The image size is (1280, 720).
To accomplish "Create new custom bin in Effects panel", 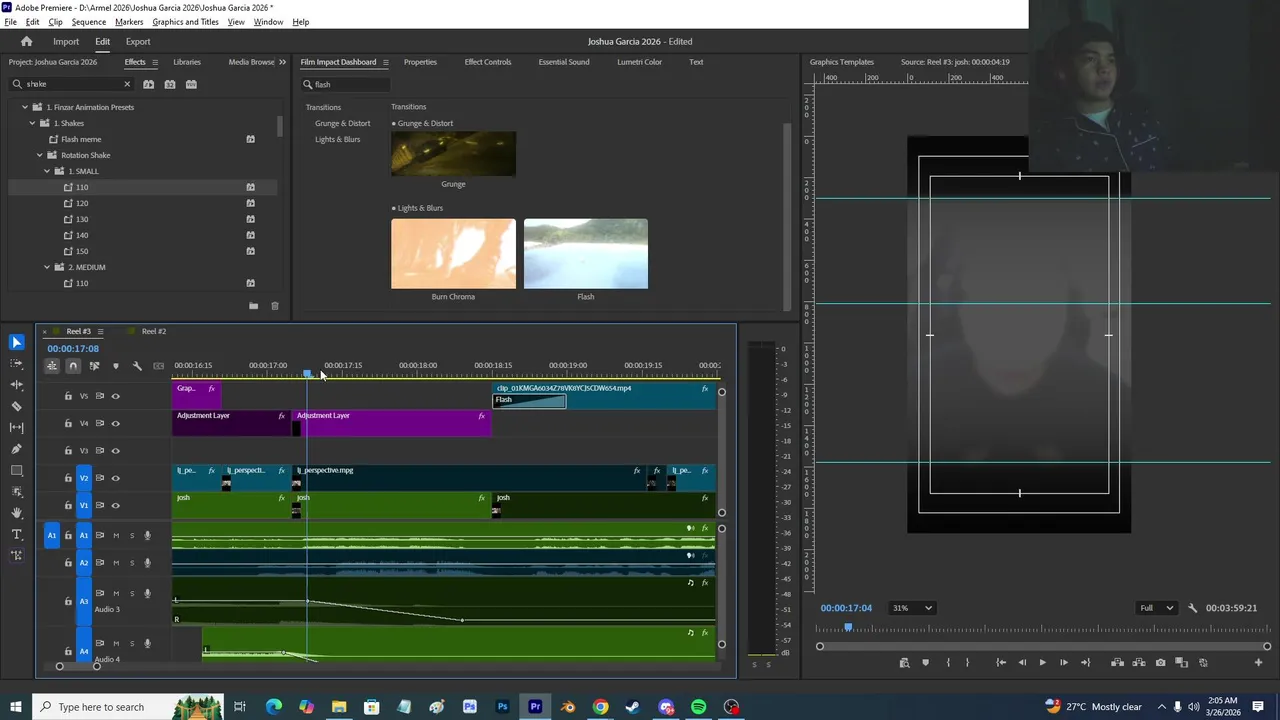I will click(253, 306).
